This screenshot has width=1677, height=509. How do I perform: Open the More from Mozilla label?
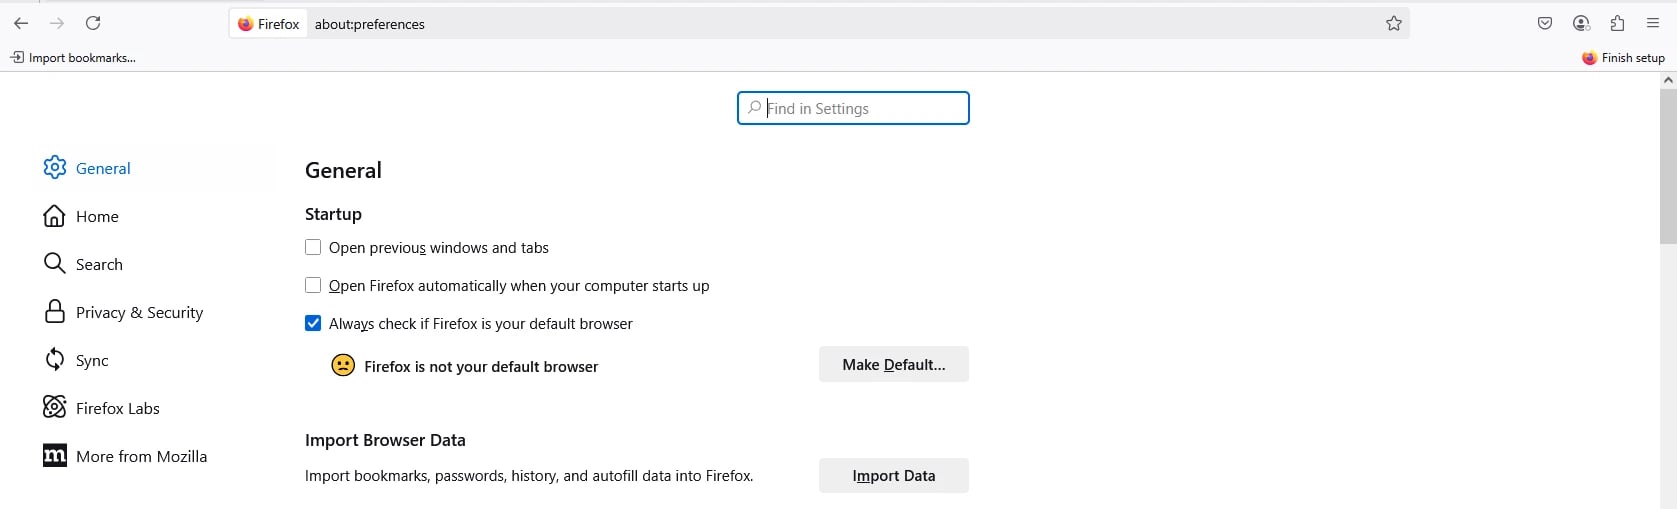coord(141,456)
